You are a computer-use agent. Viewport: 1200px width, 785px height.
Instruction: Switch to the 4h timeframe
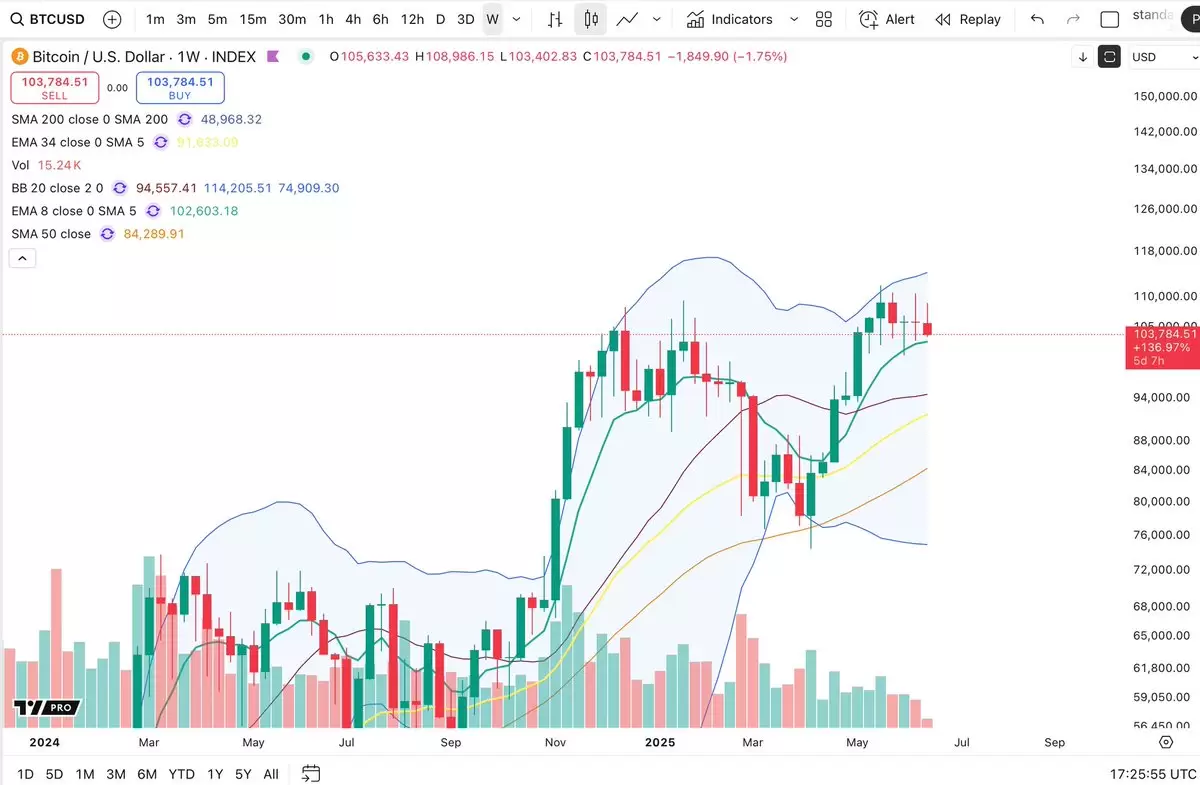point(353,19)
